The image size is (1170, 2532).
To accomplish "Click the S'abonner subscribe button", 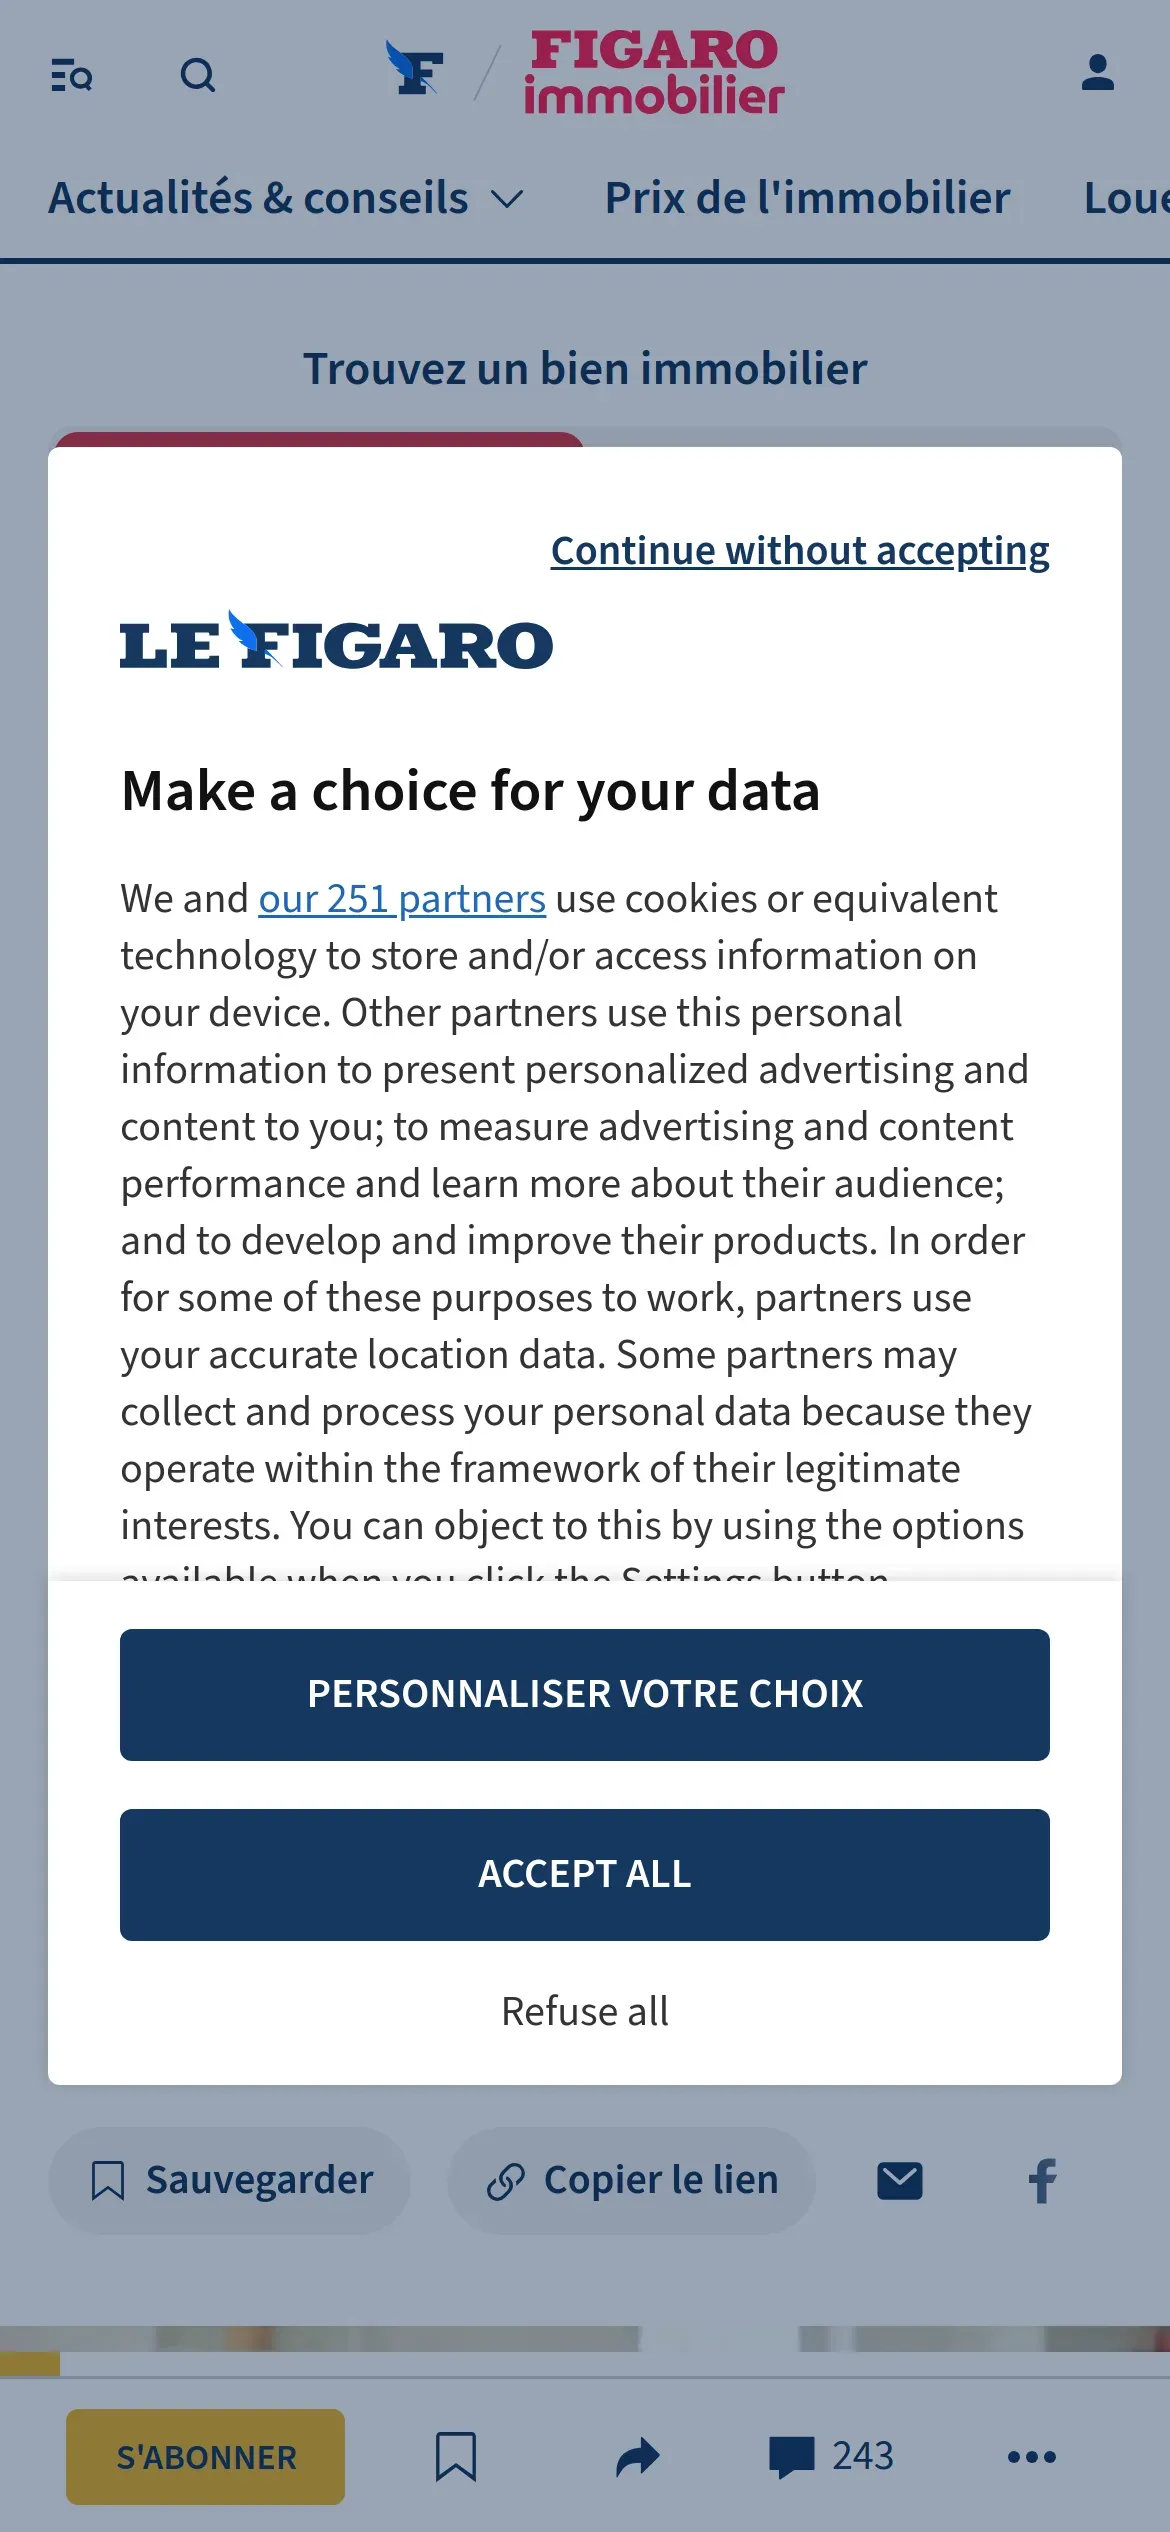I will (x=205, y=2457).
